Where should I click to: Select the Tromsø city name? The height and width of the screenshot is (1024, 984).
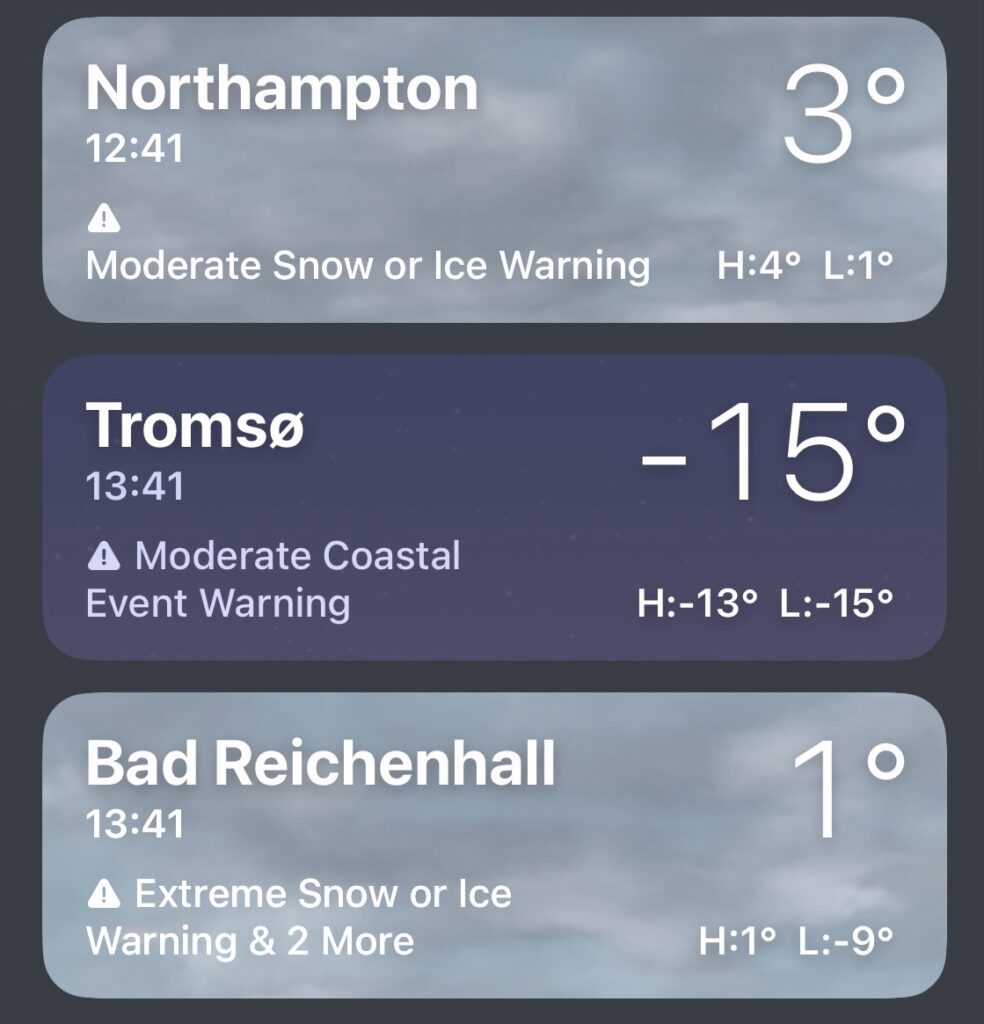195,427
